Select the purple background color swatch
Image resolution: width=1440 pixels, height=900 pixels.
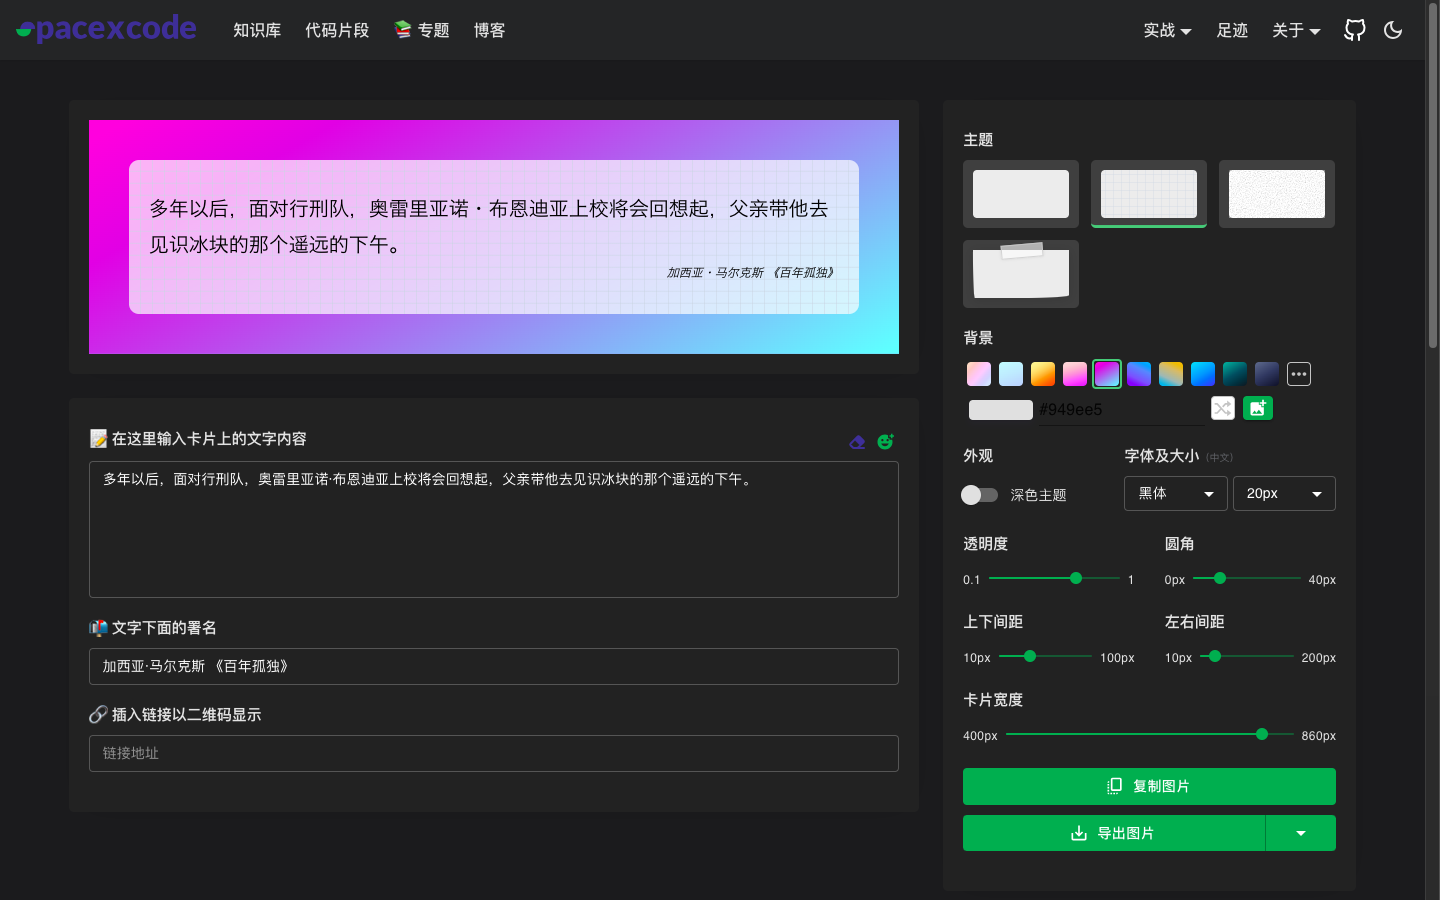pyautogui.click(x=1139, y=373)
